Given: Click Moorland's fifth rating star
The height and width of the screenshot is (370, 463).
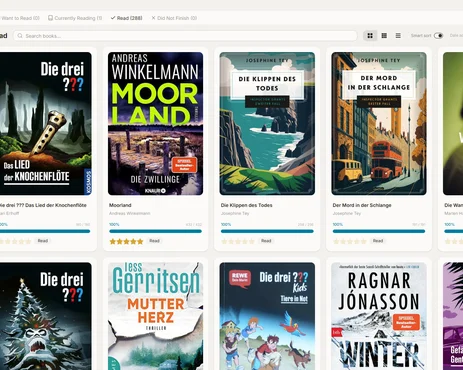Looking at the screenshot, I should point(140,241).
